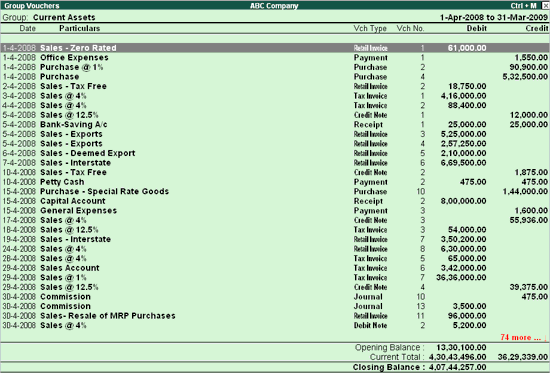
Task: Click the Ctrl + M shortcut label
Action: pos(523,6)
